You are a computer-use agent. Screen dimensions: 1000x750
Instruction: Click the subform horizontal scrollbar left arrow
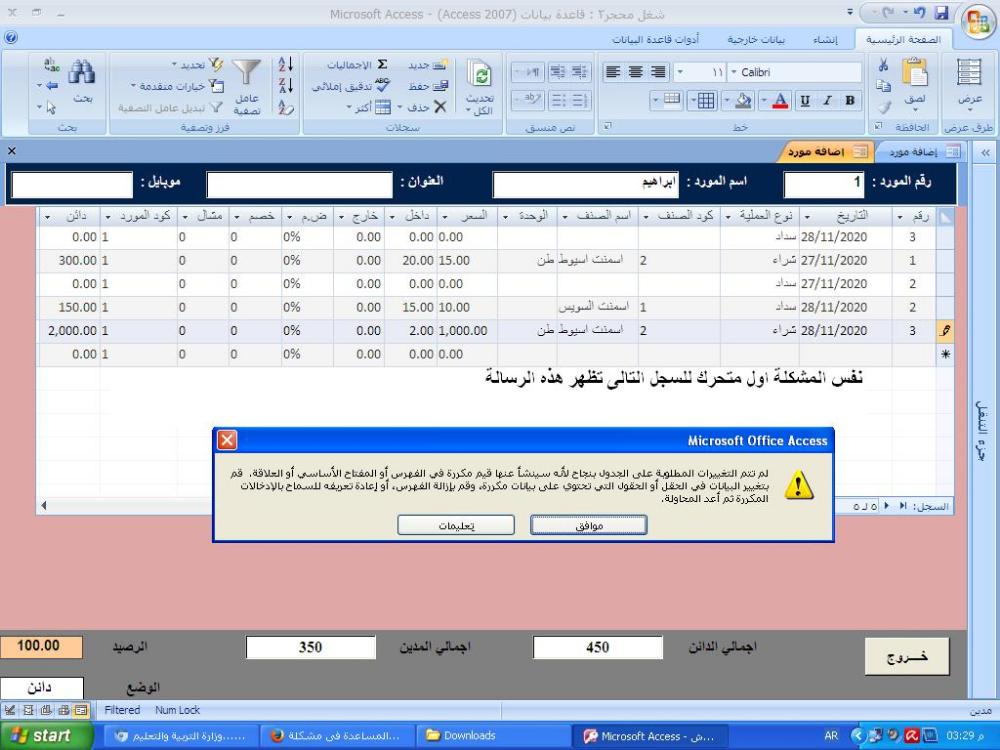pyautogui.click(x=43, y=506)
